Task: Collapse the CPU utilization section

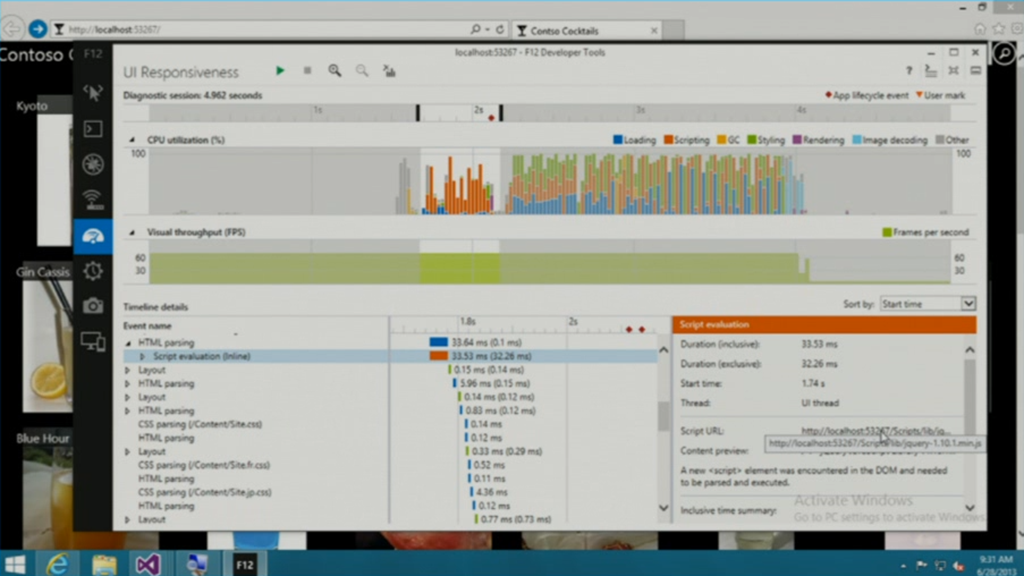Action: point(132,140)
